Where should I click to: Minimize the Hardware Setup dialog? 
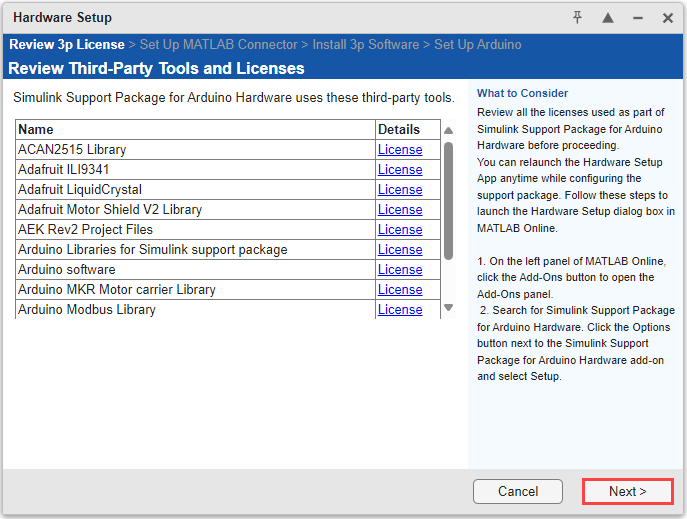point(638,18)
